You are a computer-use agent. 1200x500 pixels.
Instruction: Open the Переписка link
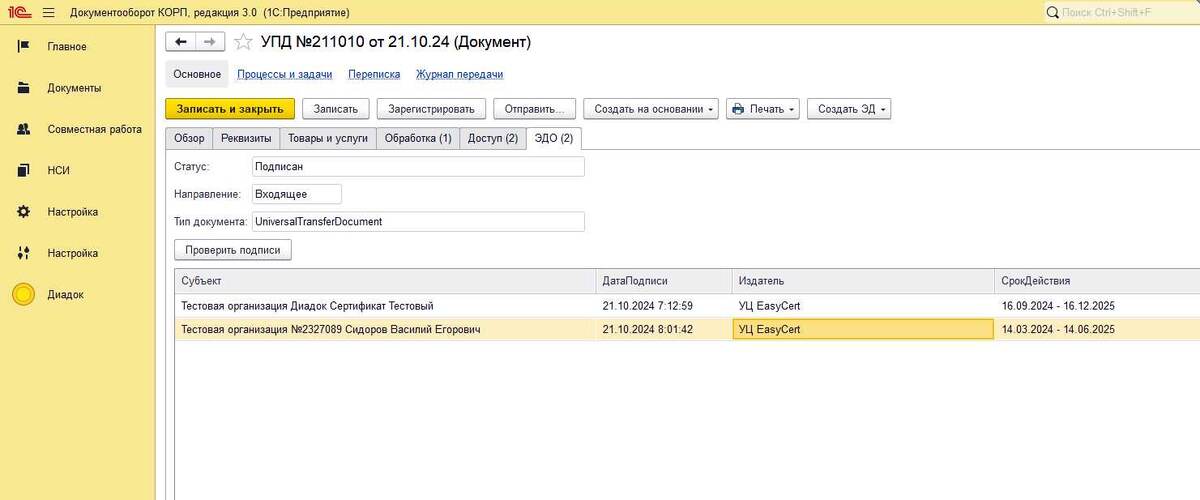(374, 74)
